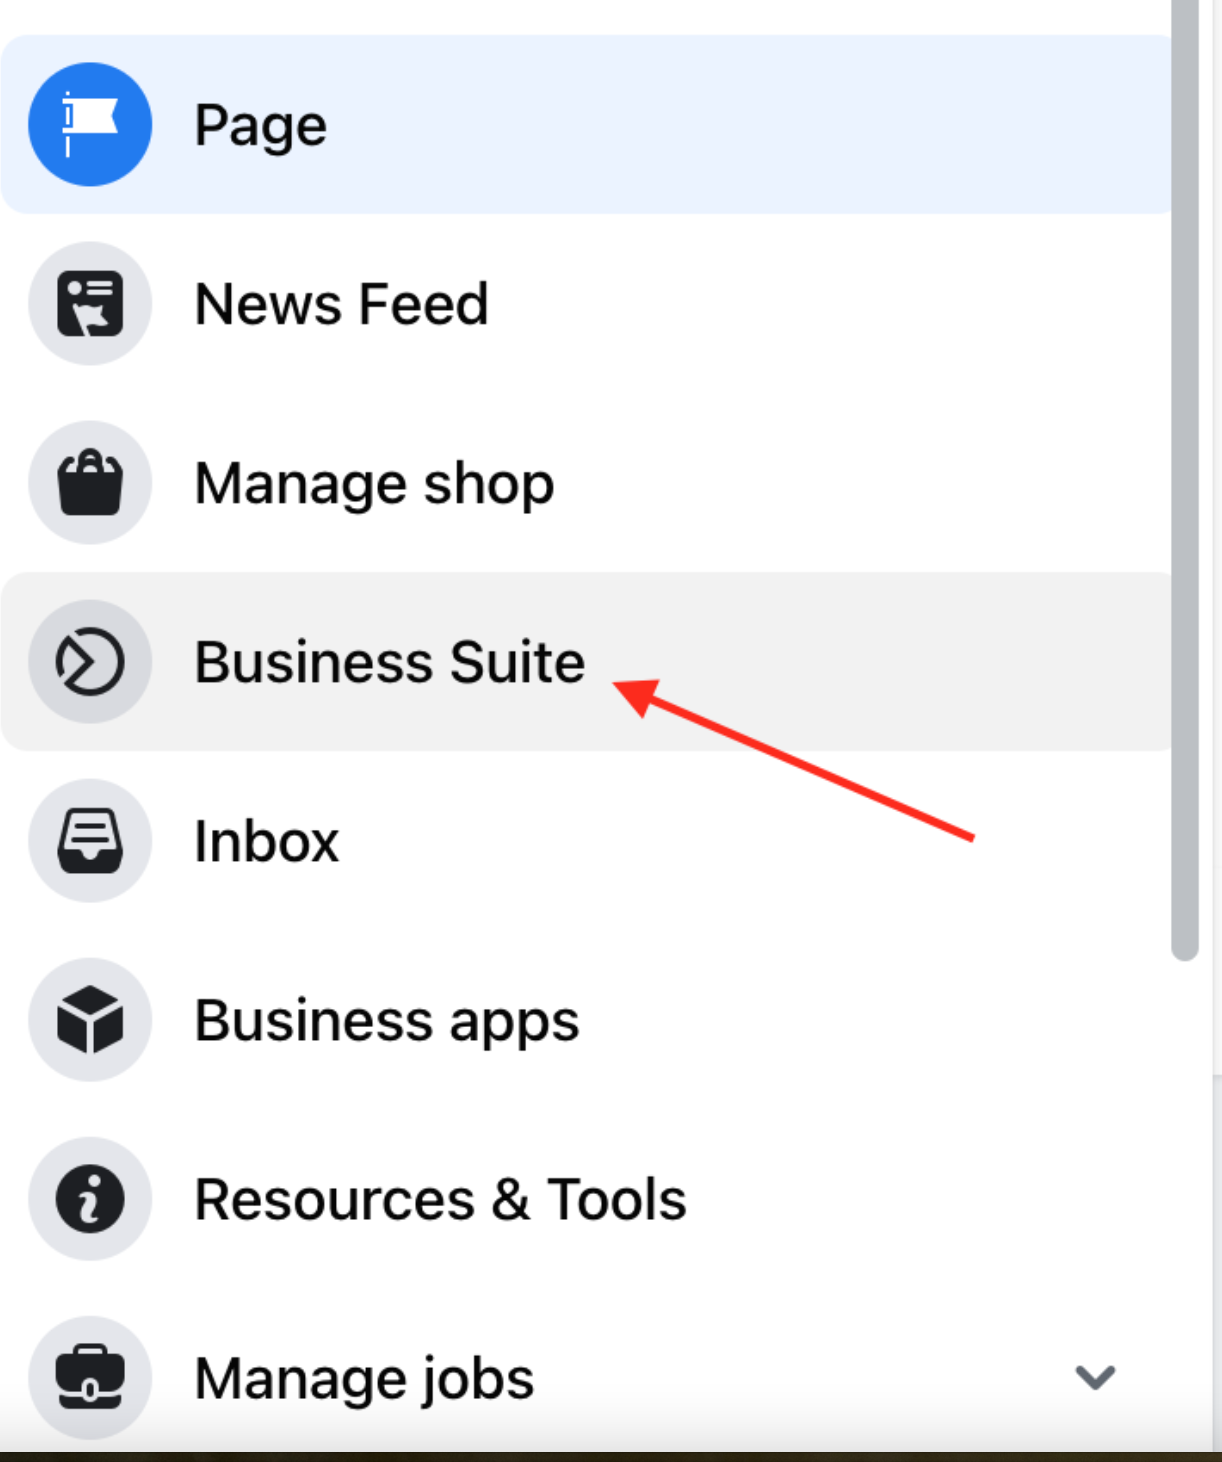
Task: Open Business Suite from the menu
Action: pos(390,660)
